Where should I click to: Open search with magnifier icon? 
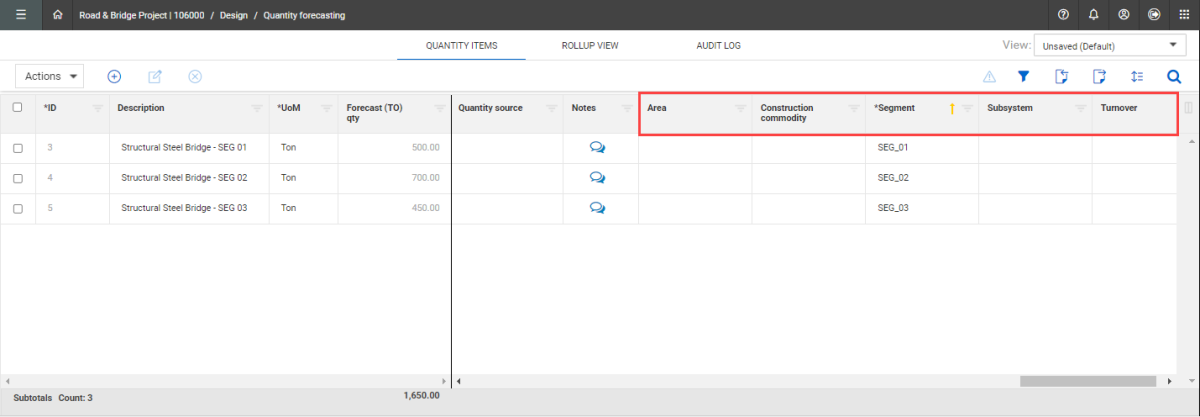(x=1174, y=76)
